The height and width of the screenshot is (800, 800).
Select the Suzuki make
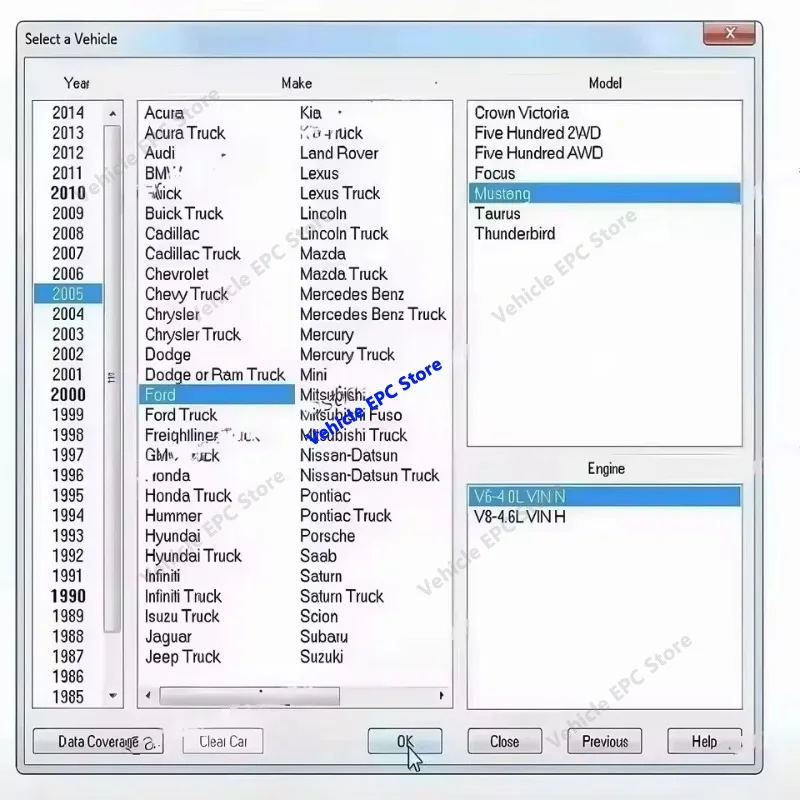tap(321, 657)
